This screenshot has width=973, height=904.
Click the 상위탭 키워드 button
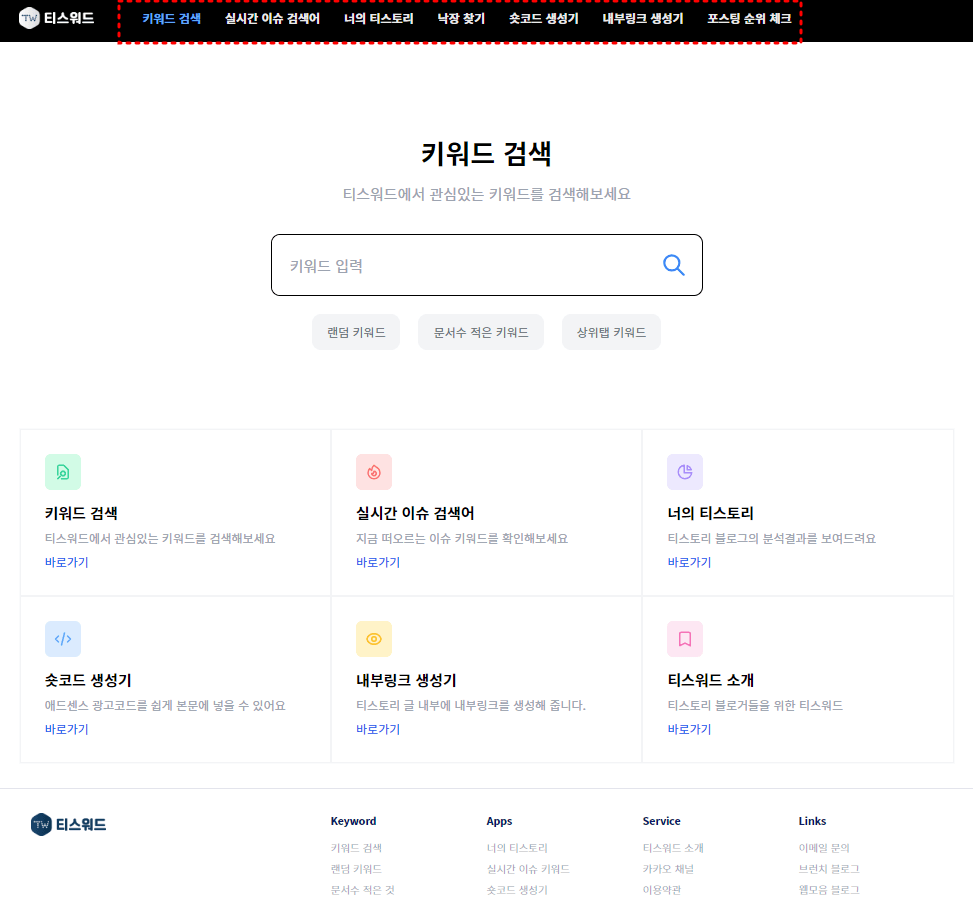coord(611,333)
